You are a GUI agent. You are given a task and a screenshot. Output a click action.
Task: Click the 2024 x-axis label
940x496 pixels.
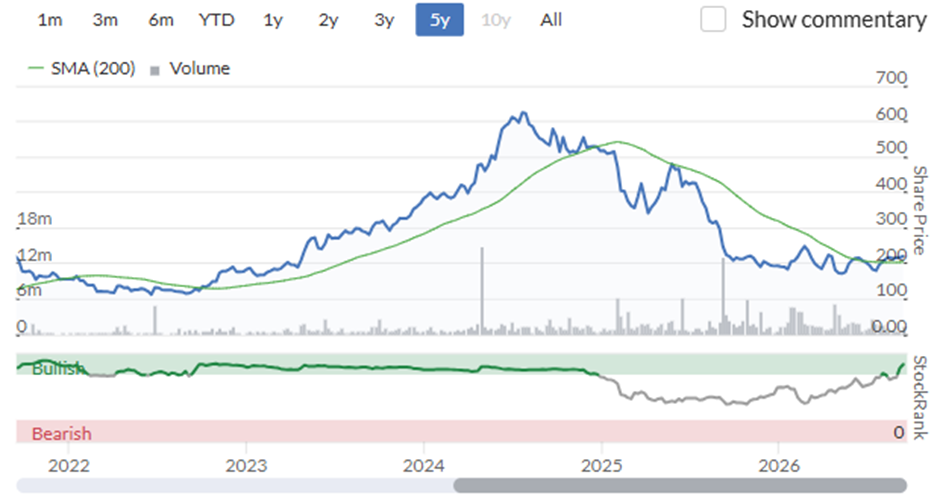[424, 465]
